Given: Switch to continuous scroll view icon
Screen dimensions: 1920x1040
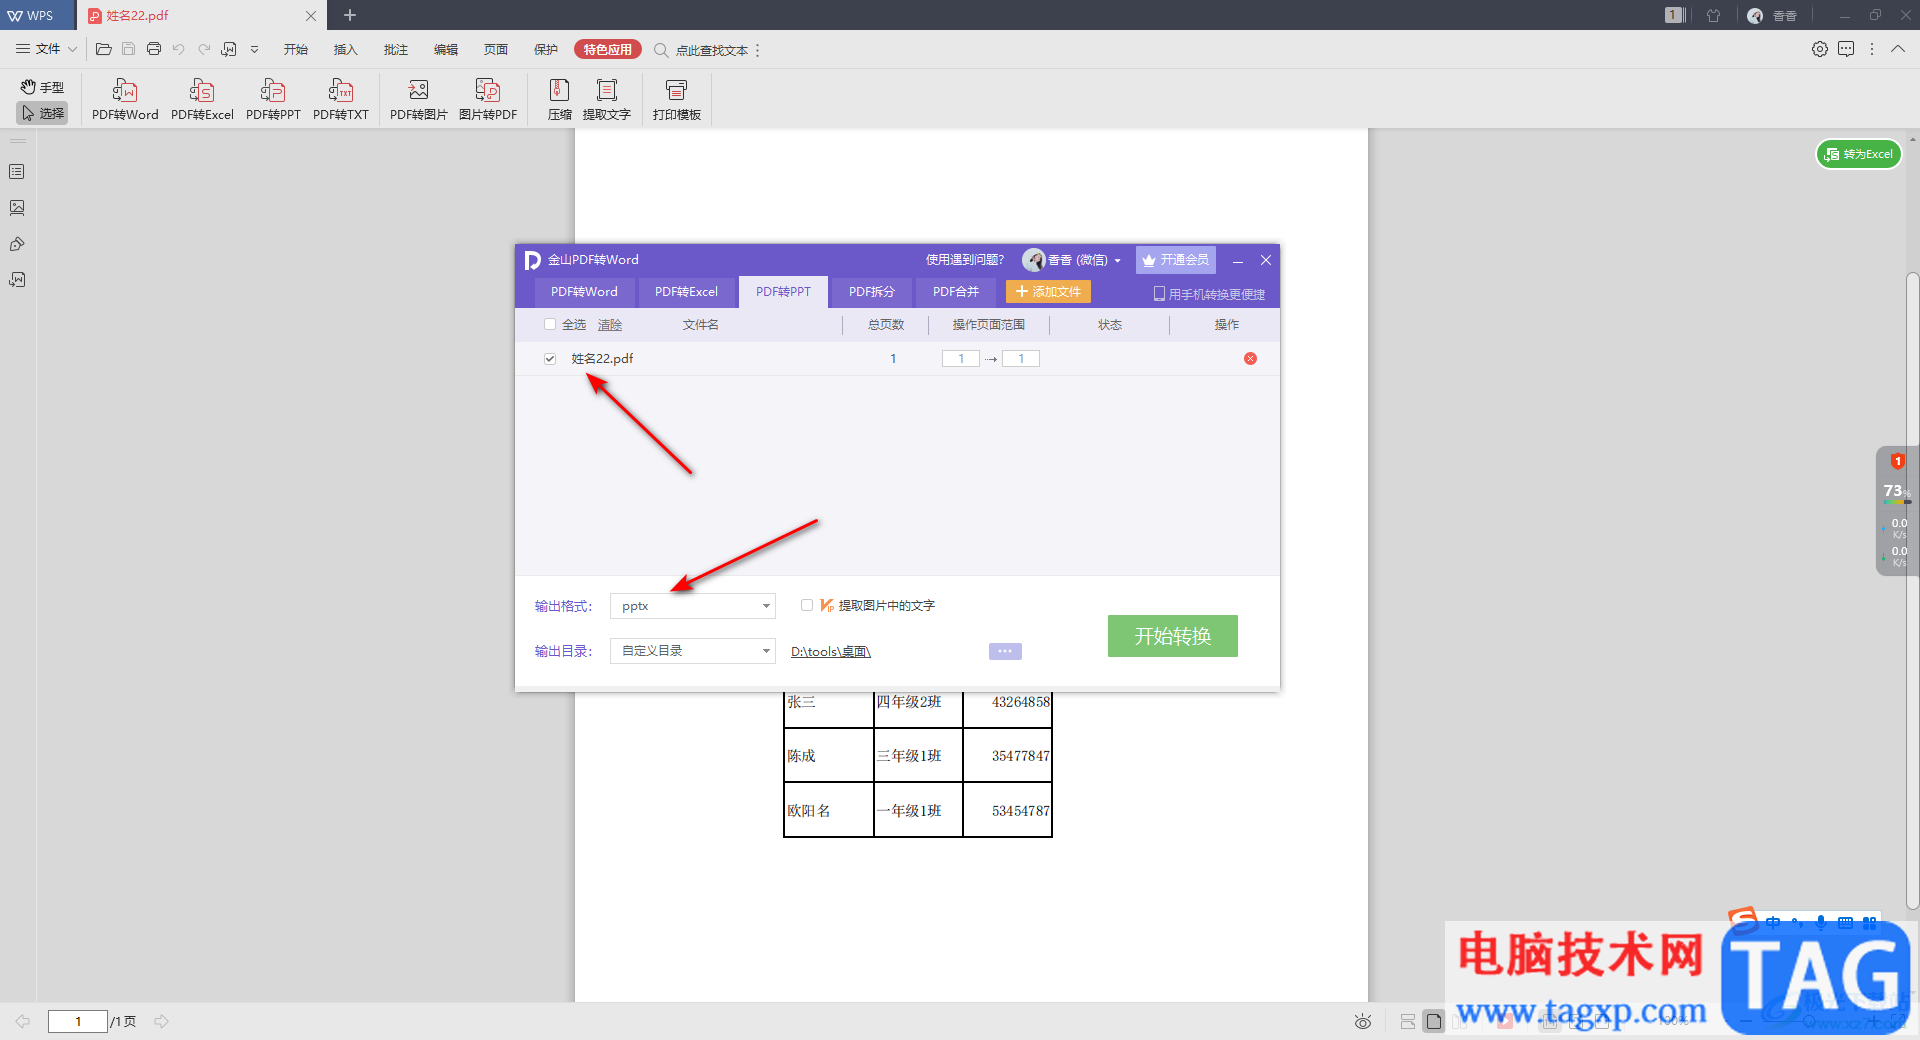Looking at the screenshot, I should tap(1408, 1021).
